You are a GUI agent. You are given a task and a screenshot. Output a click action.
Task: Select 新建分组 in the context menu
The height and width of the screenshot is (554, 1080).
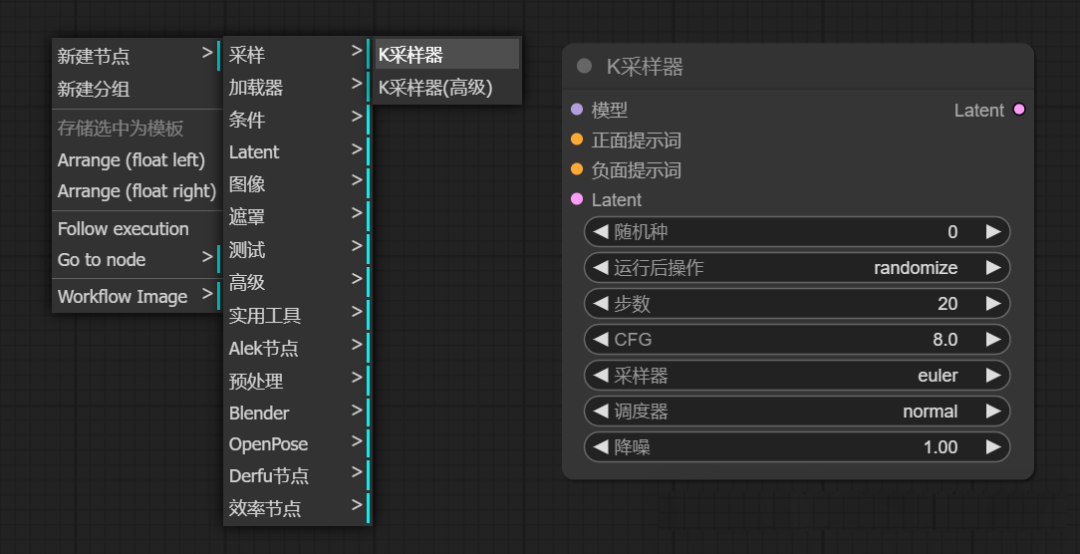(x=136, y=89)
